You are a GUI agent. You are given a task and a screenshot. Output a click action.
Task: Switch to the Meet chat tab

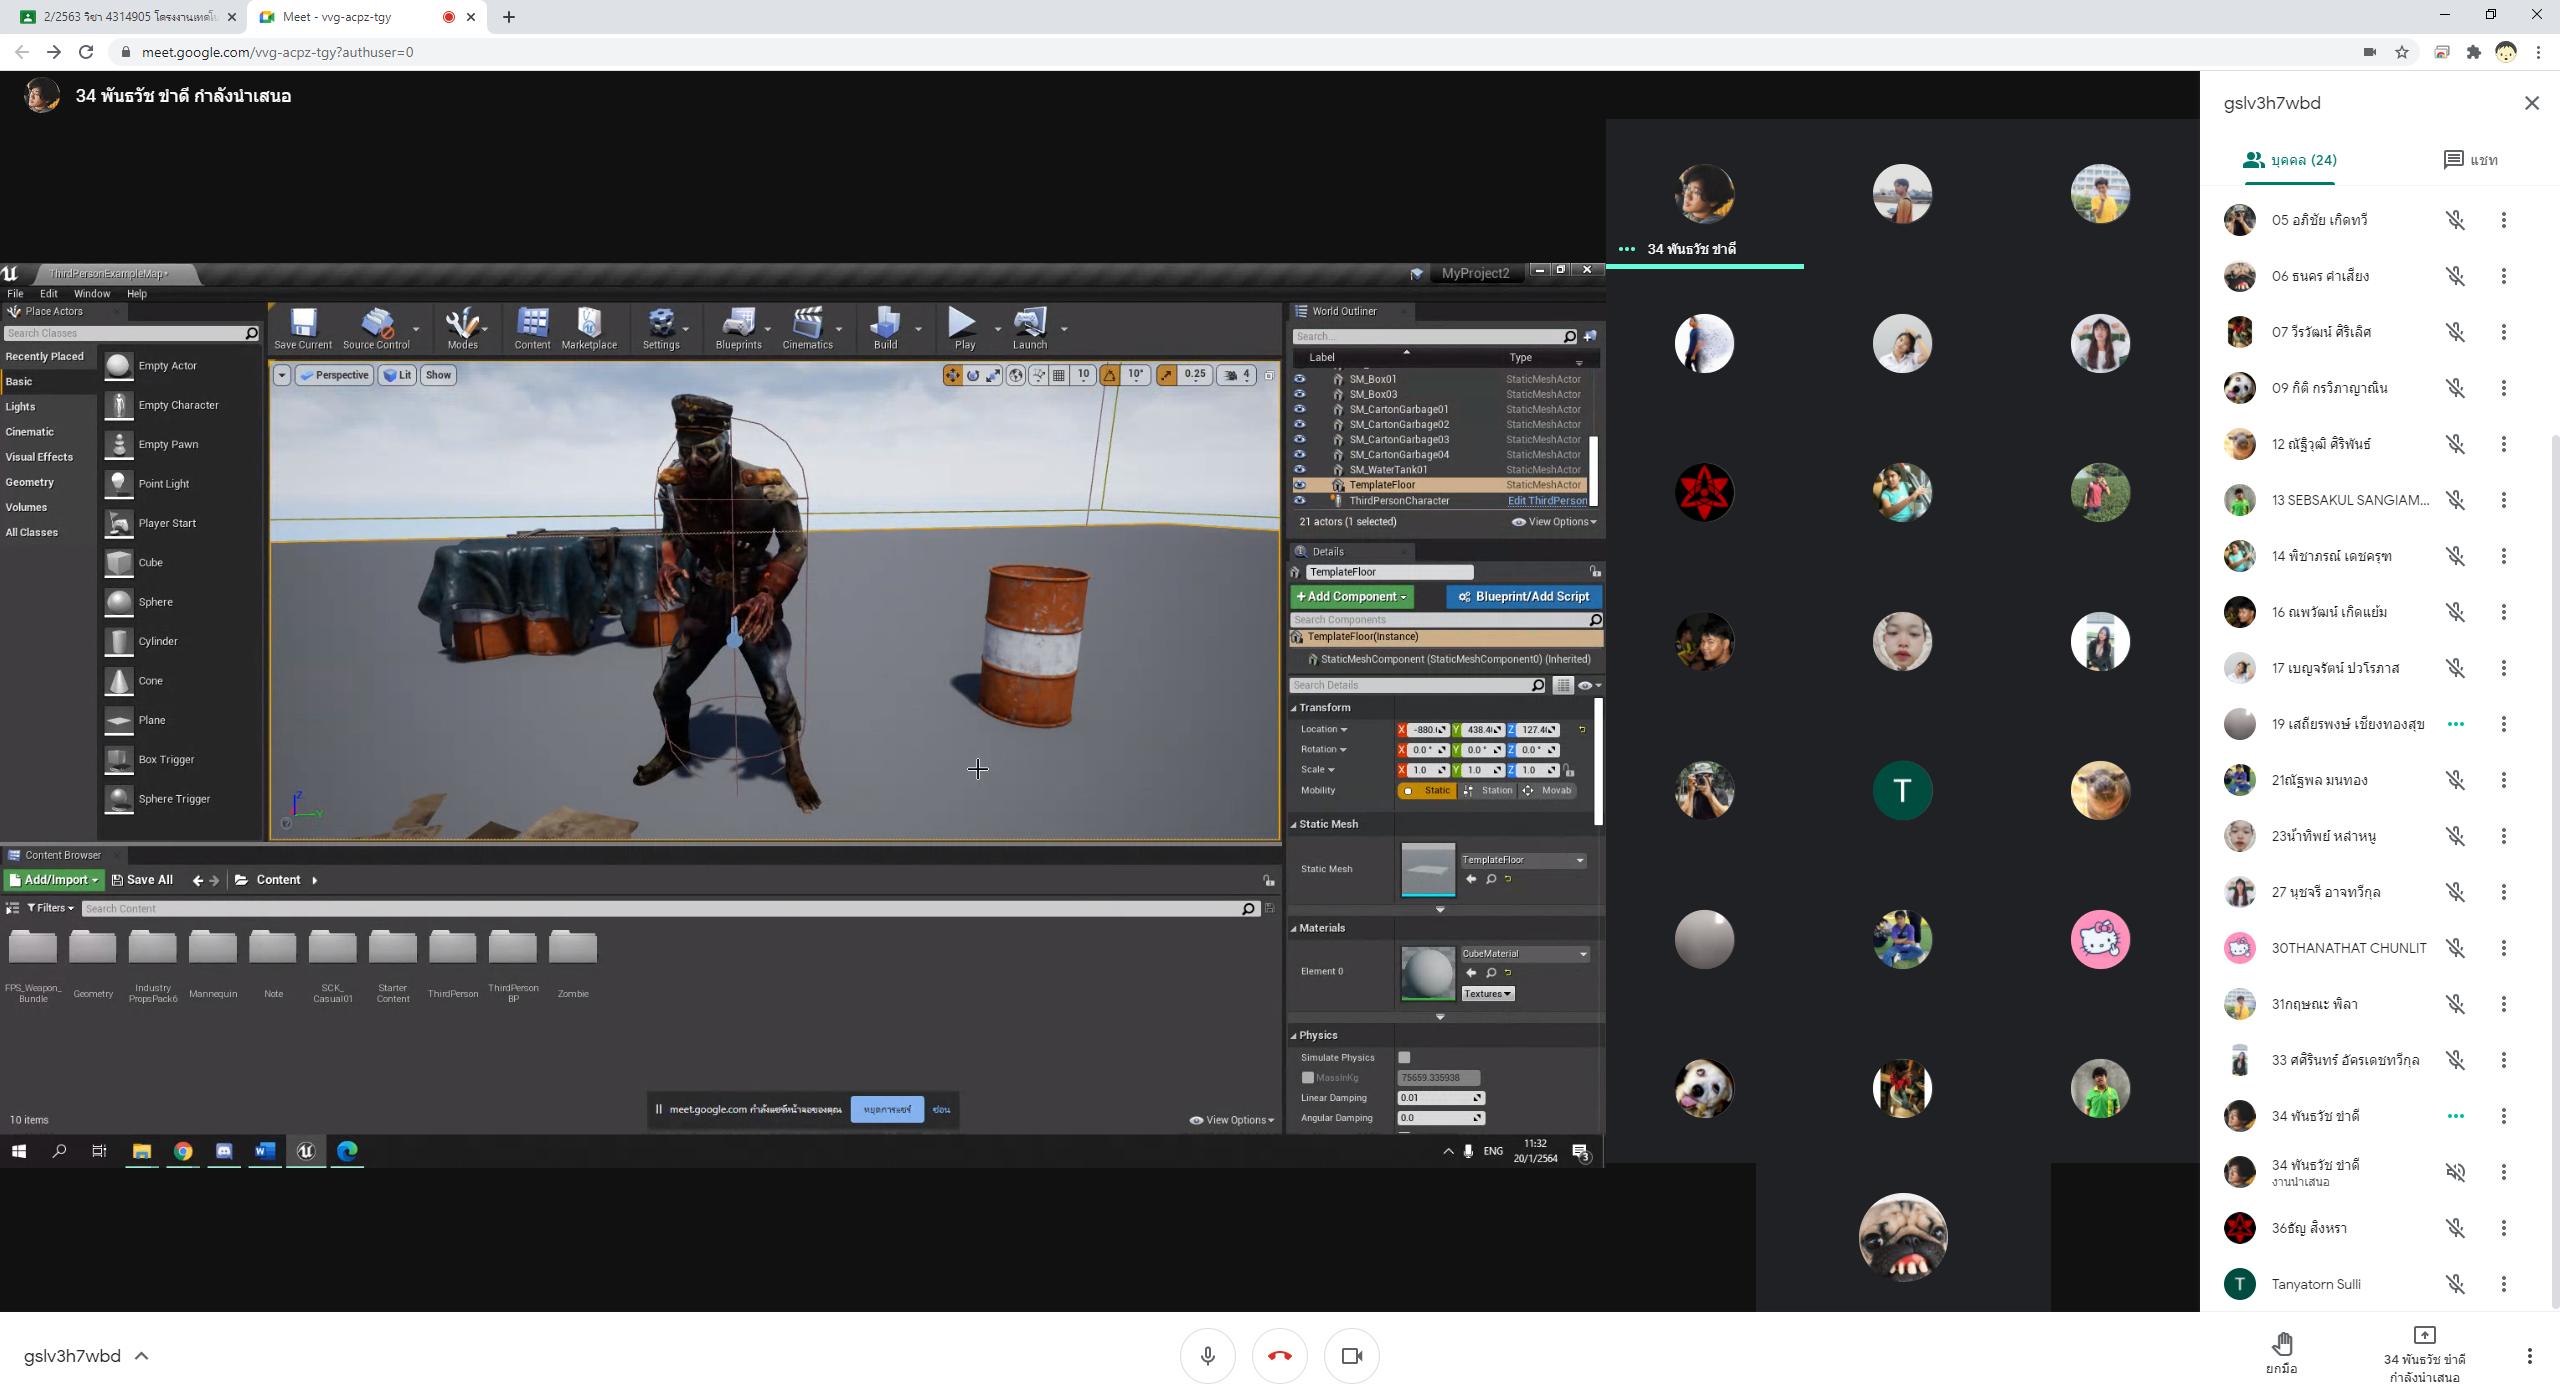pos(2470,160)
